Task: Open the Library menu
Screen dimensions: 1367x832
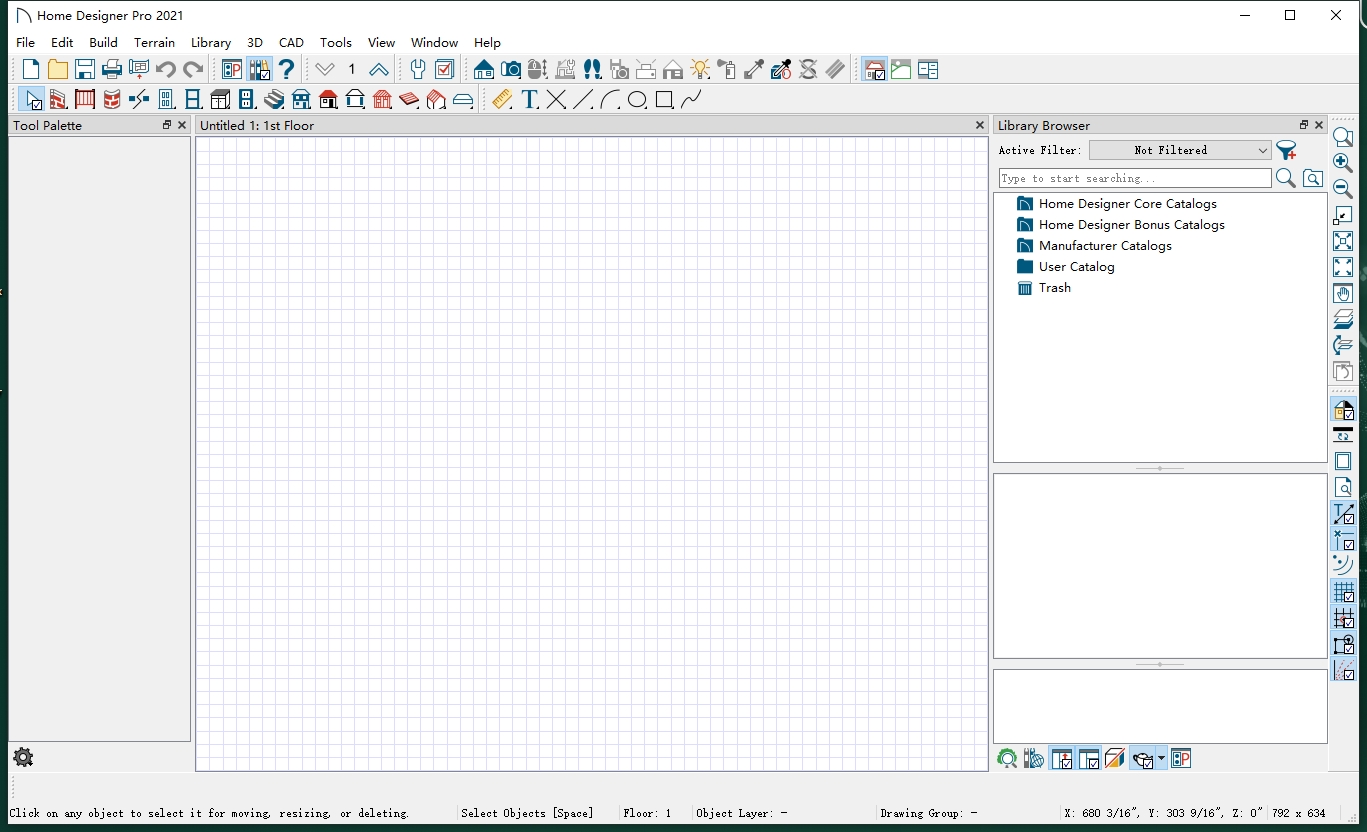Action: 211,42
